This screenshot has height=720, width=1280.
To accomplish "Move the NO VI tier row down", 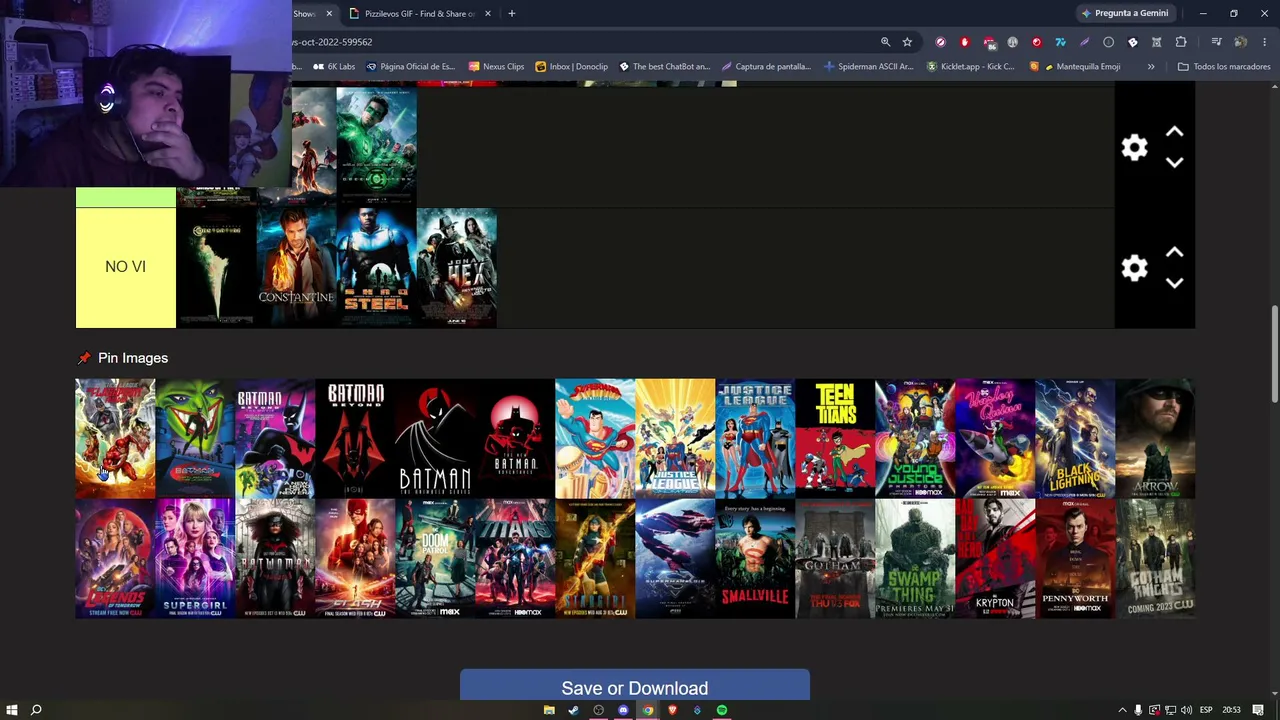I will click(1175, 283).
